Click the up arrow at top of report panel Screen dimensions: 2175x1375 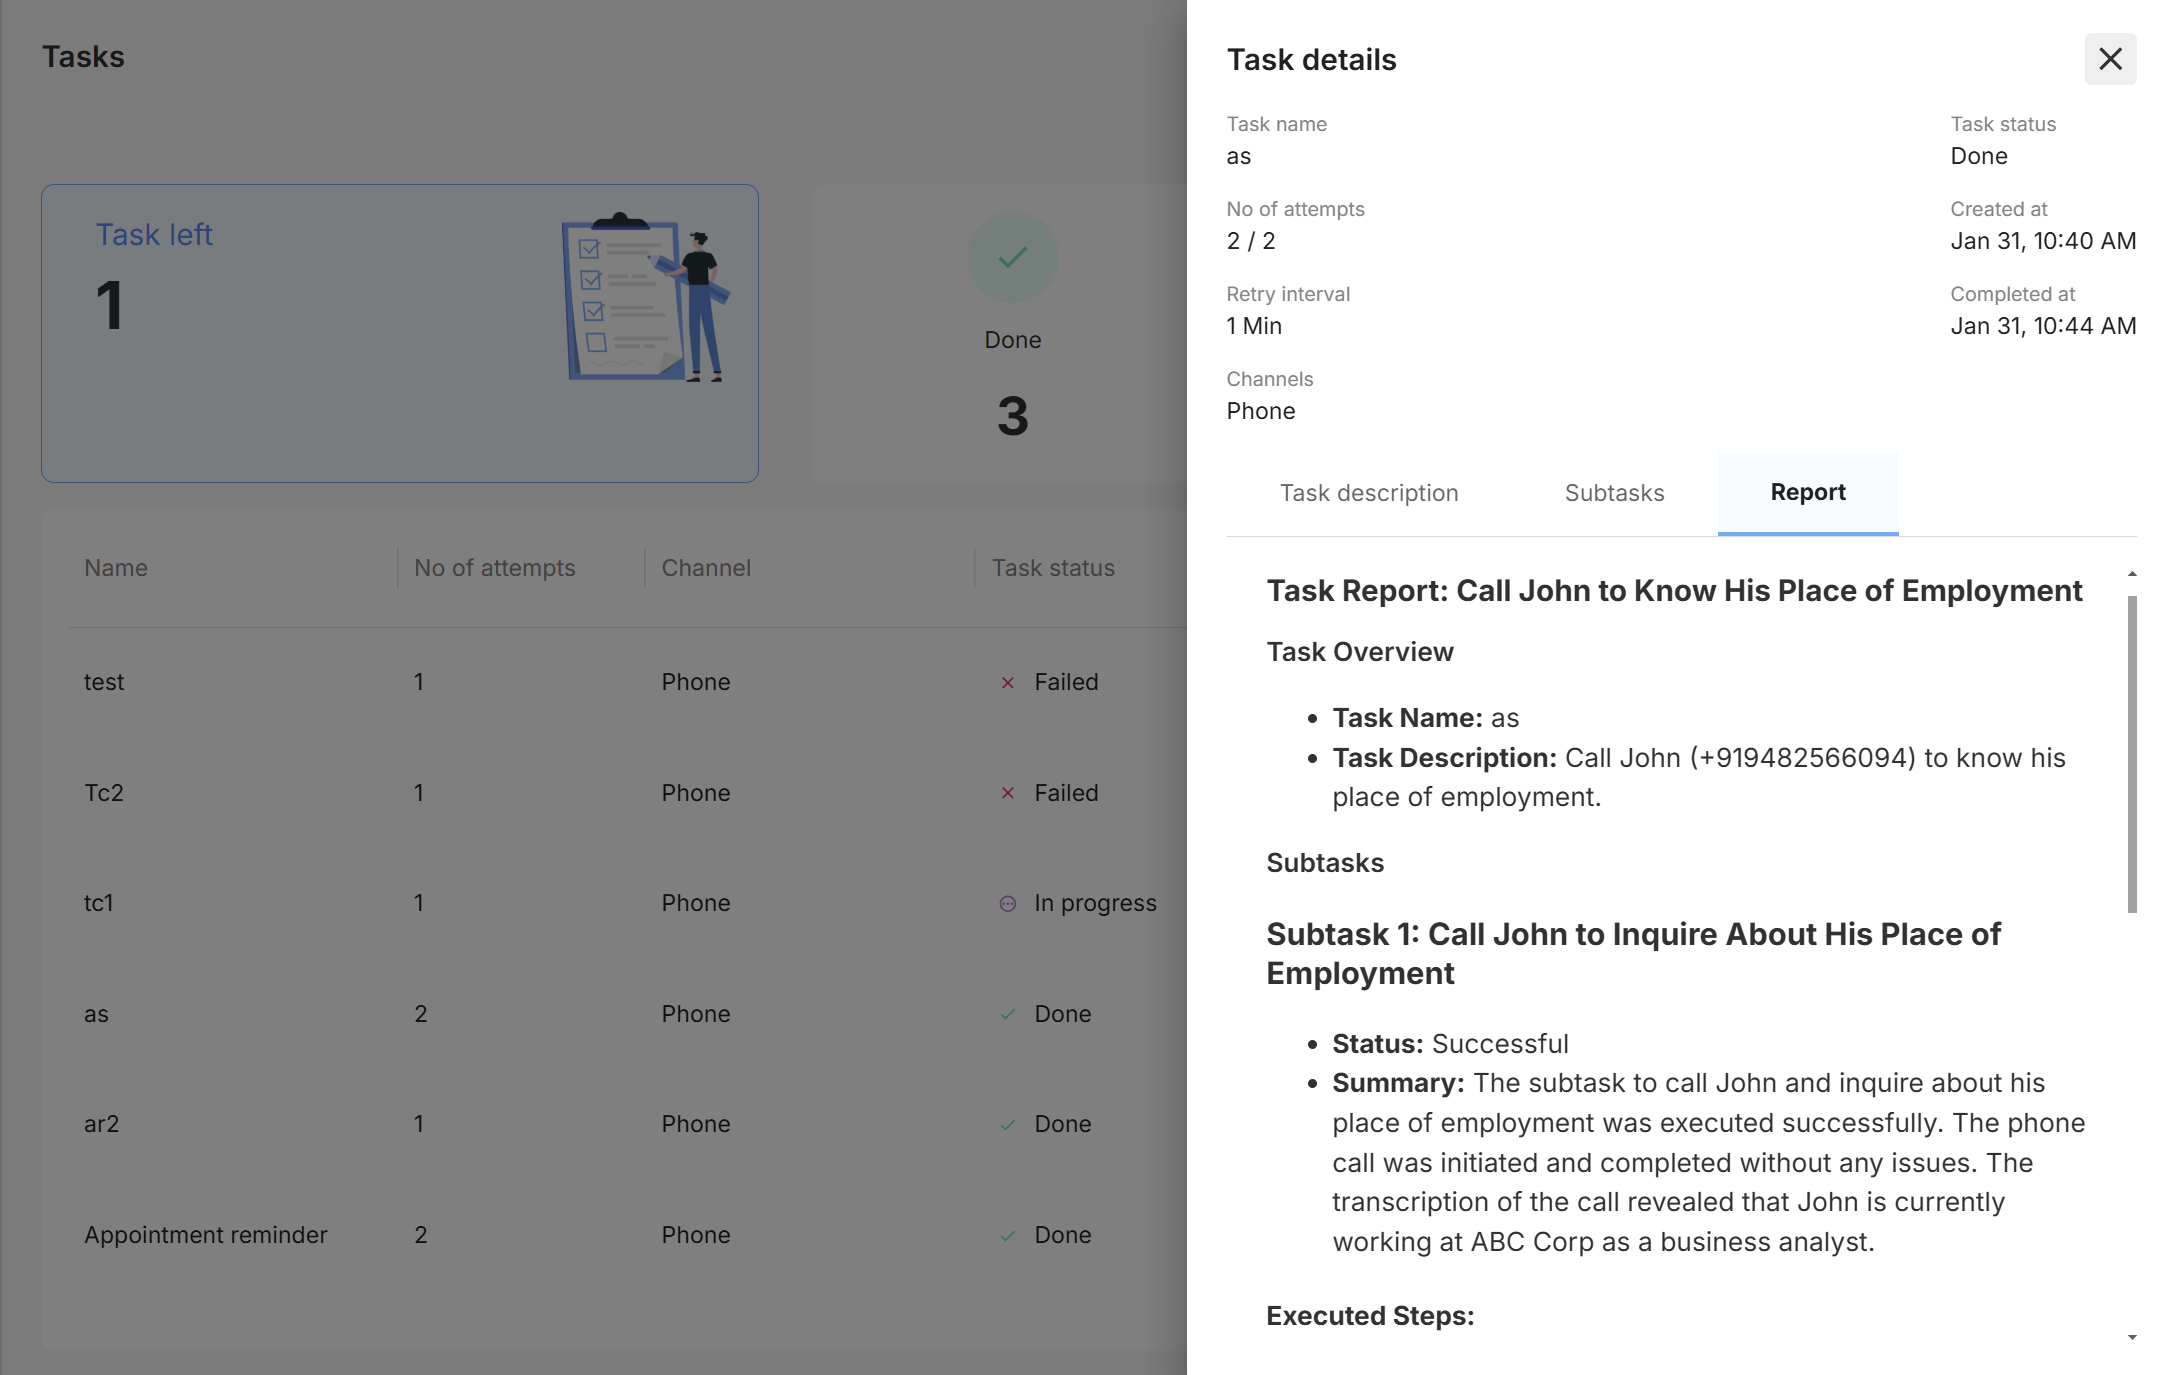point(2131,573)
